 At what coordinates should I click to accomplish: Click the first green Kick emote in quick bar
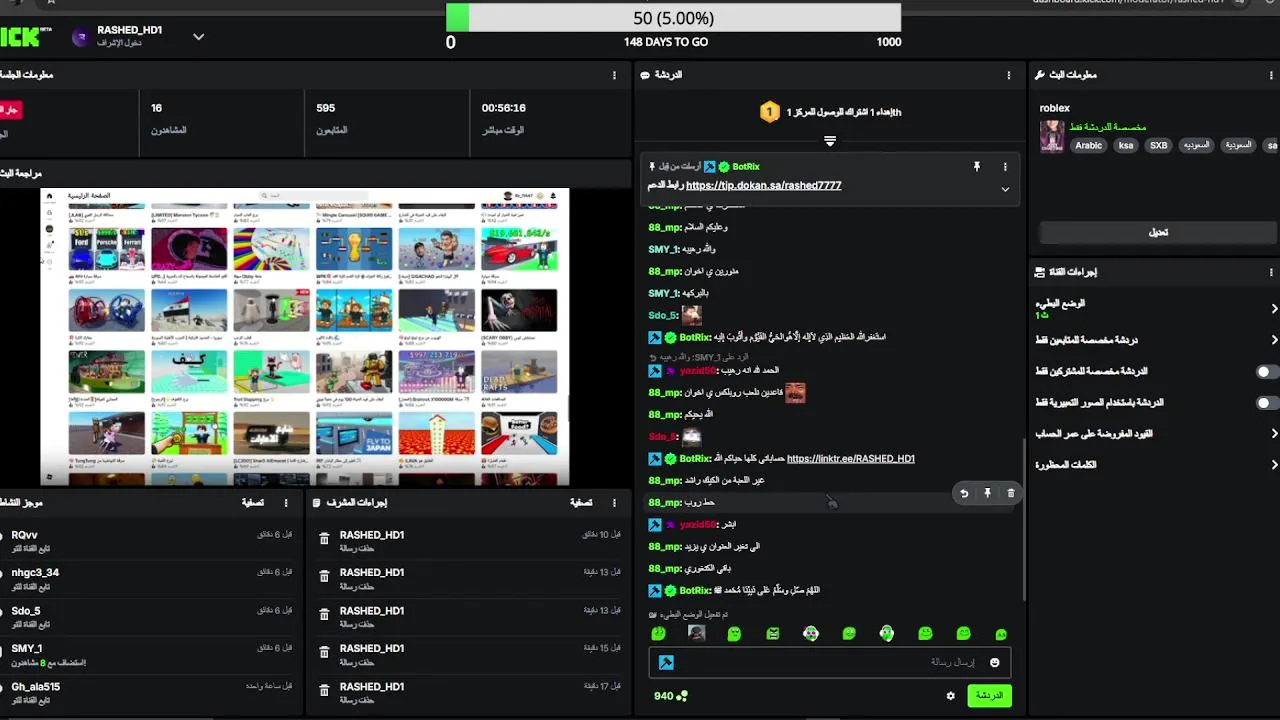click(x=658, y=633)
